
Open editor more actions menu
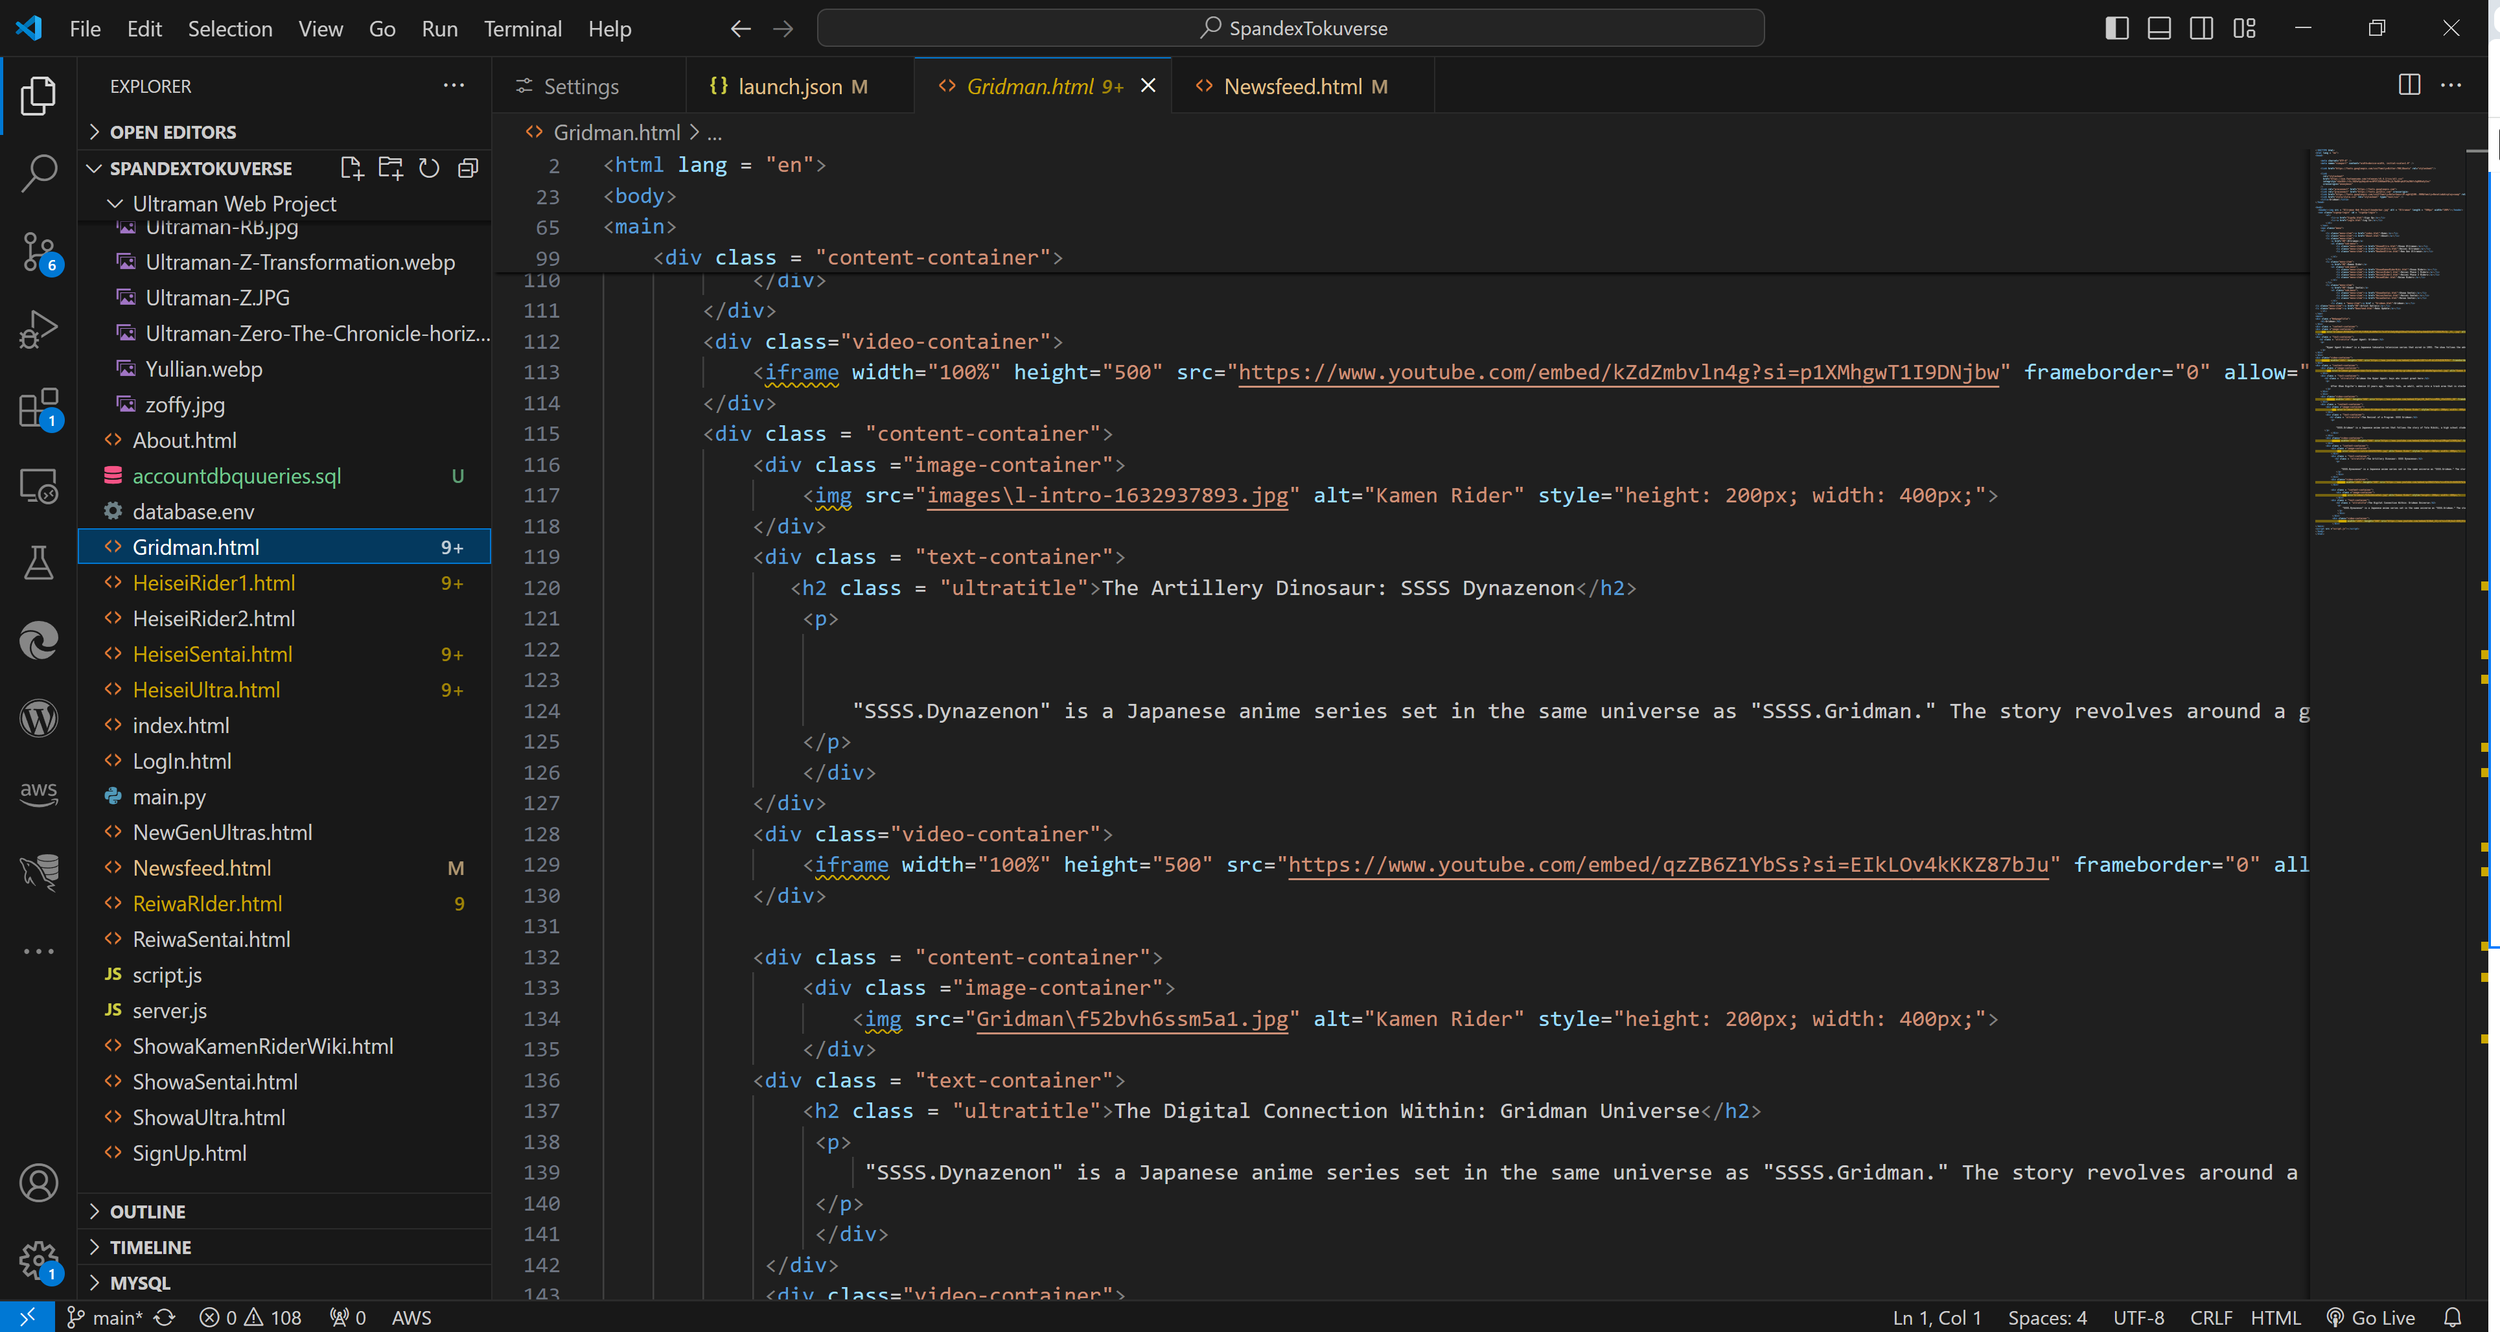click(2452, 86)
